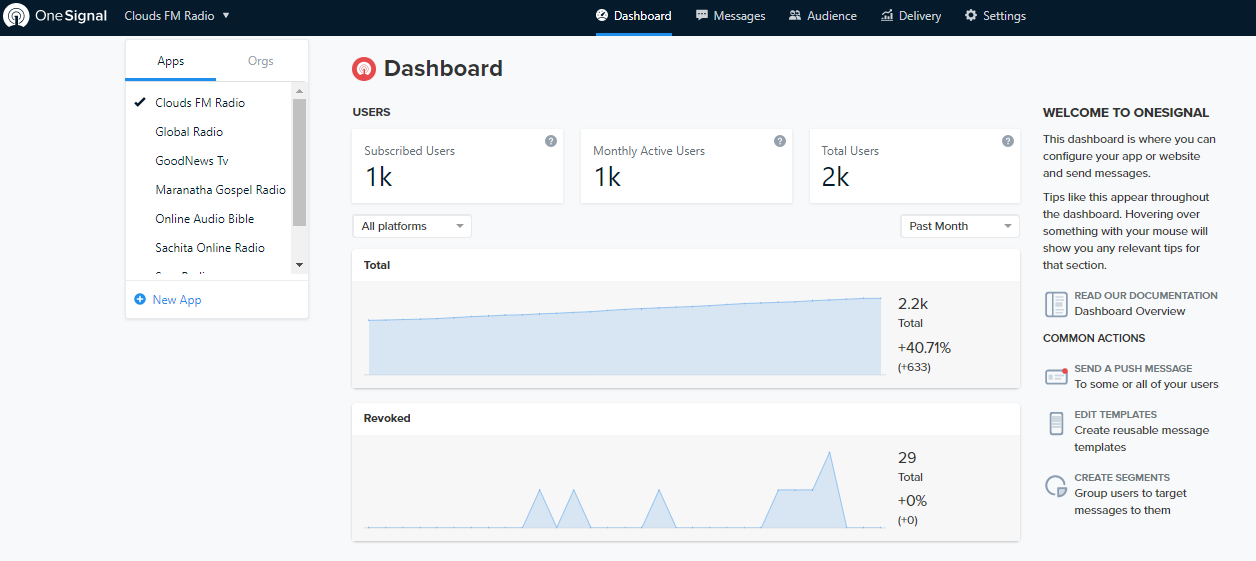Go to the Delivery menu
This screenshot has width=1256, height=561.
911,16
